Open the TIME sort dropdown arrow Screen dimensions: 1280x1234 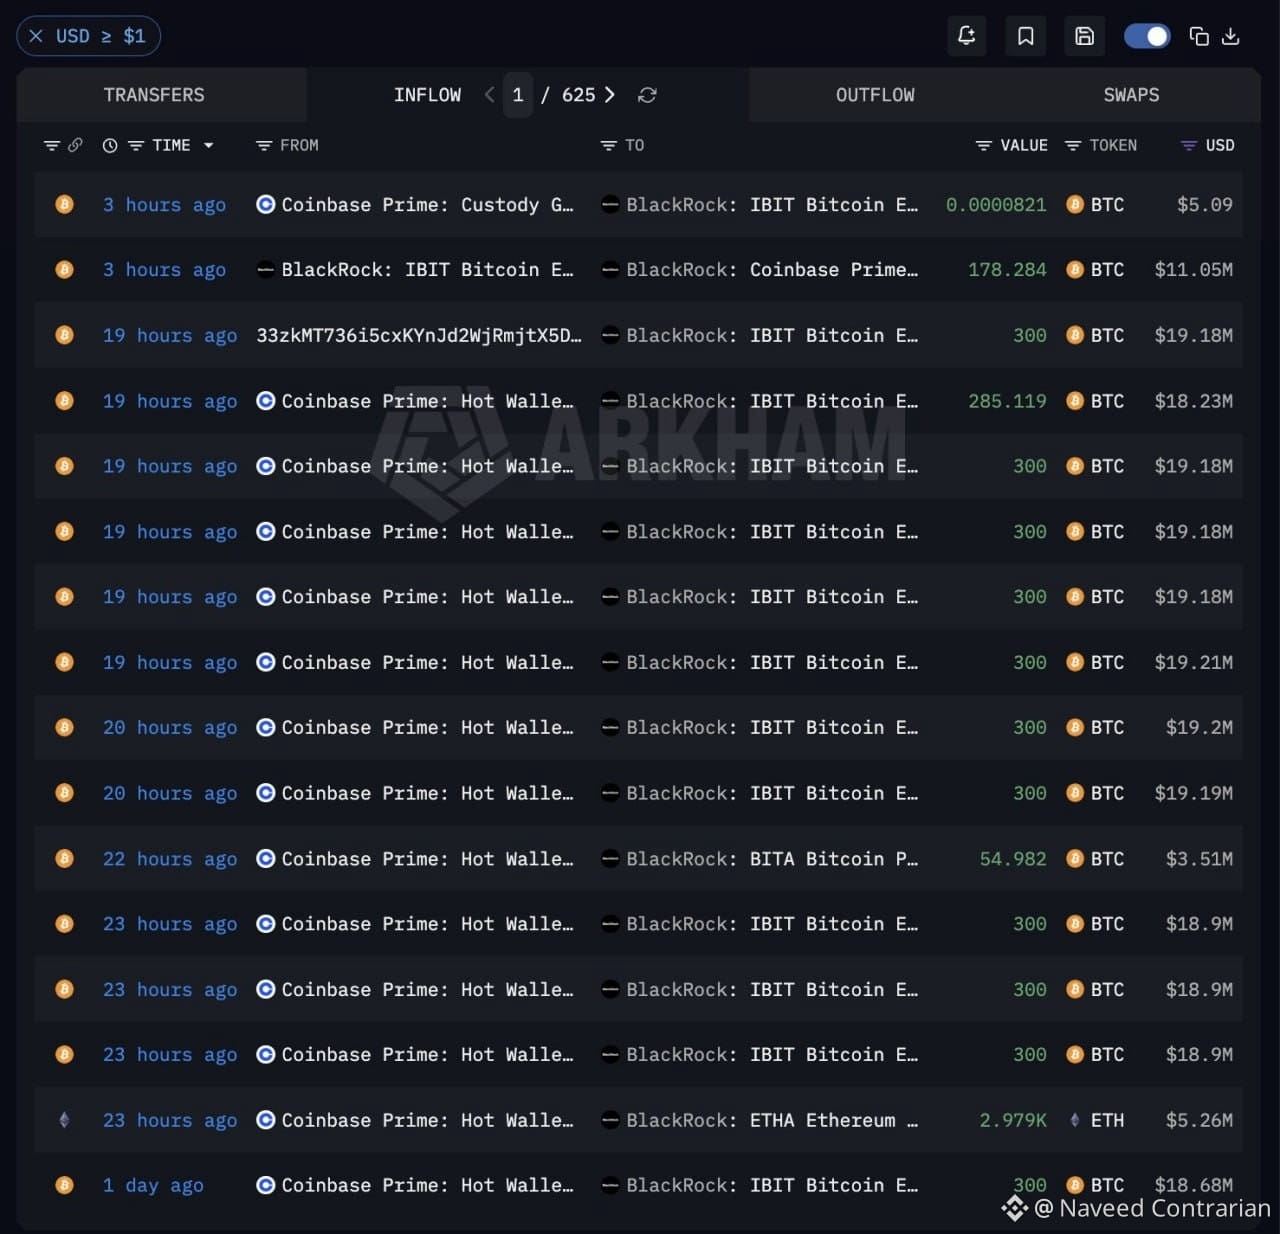click(x=209, y=145)
